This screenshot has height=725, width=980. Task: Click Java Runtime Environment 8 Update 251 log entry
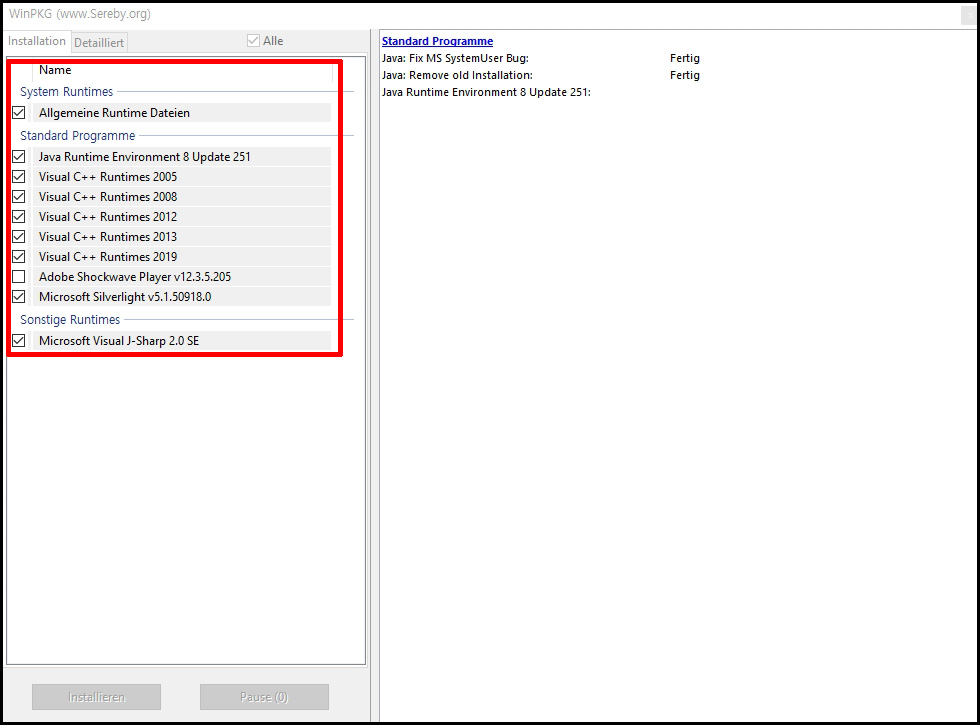click(486, 92)
